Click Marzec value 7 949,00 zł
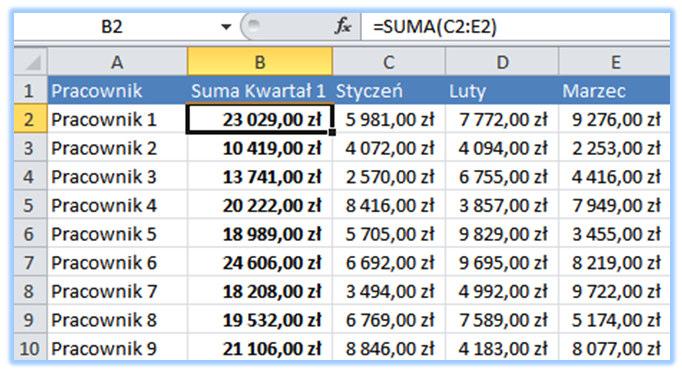The width and height of the screenshot is (682, 373). [x=615, y=205]
